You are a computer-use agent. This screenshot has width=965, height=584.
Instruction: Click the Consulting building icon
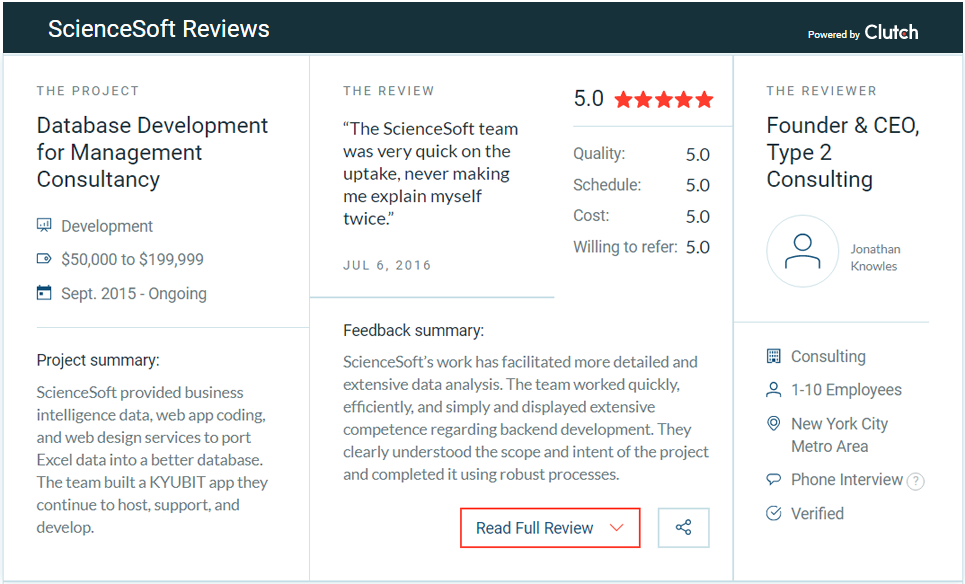point(773,357)
